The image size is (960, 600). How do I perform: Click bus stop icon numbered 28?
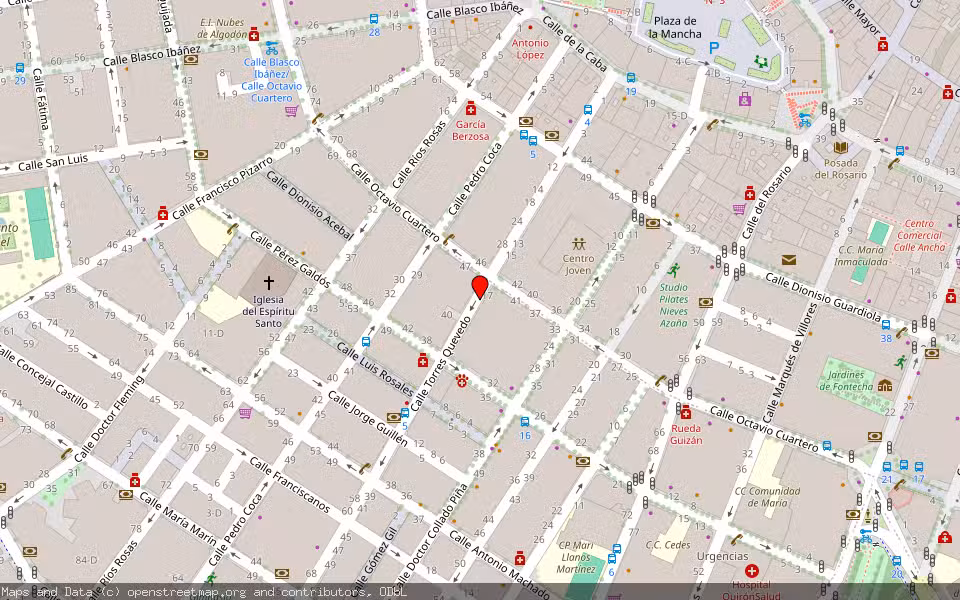(374, 19)
